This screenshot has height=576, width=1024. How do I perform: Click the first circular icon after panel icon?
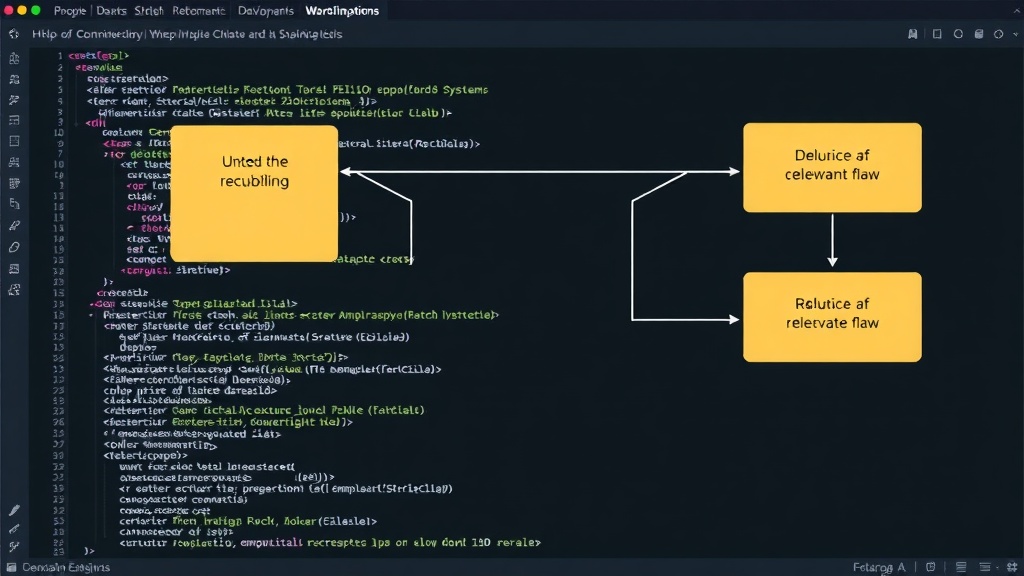[958, 34]
